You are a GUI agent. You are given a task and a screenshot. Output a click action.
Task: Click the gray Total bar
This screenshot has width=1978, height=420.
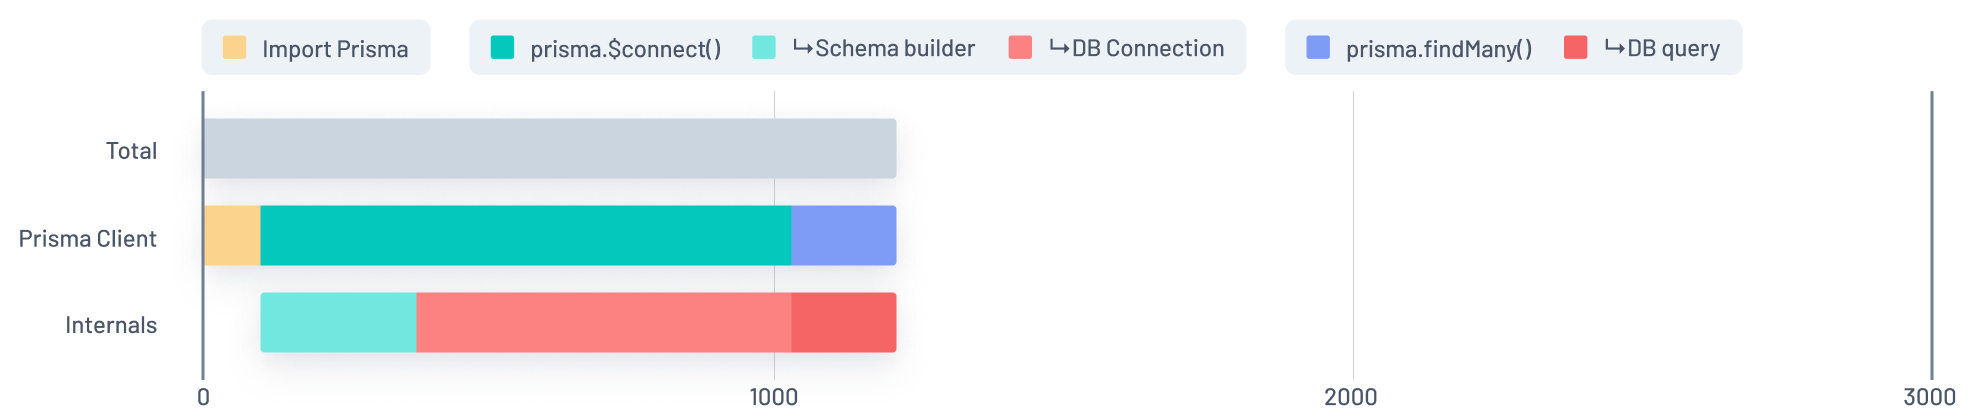549,149
